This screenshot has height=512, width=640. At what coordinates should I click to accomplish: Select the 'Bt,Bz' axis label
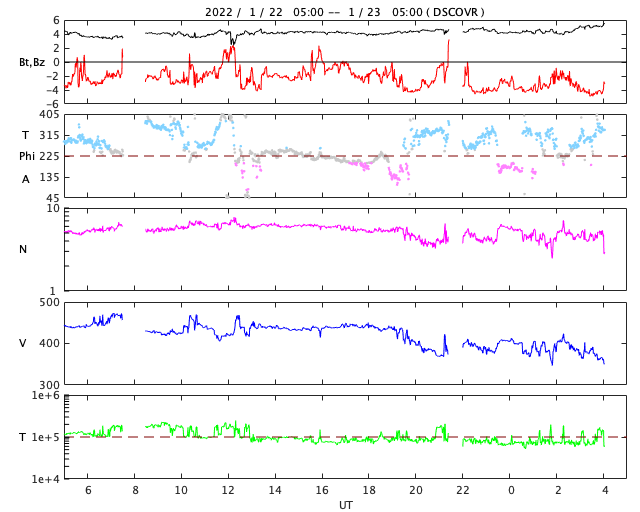coord(32,62)
